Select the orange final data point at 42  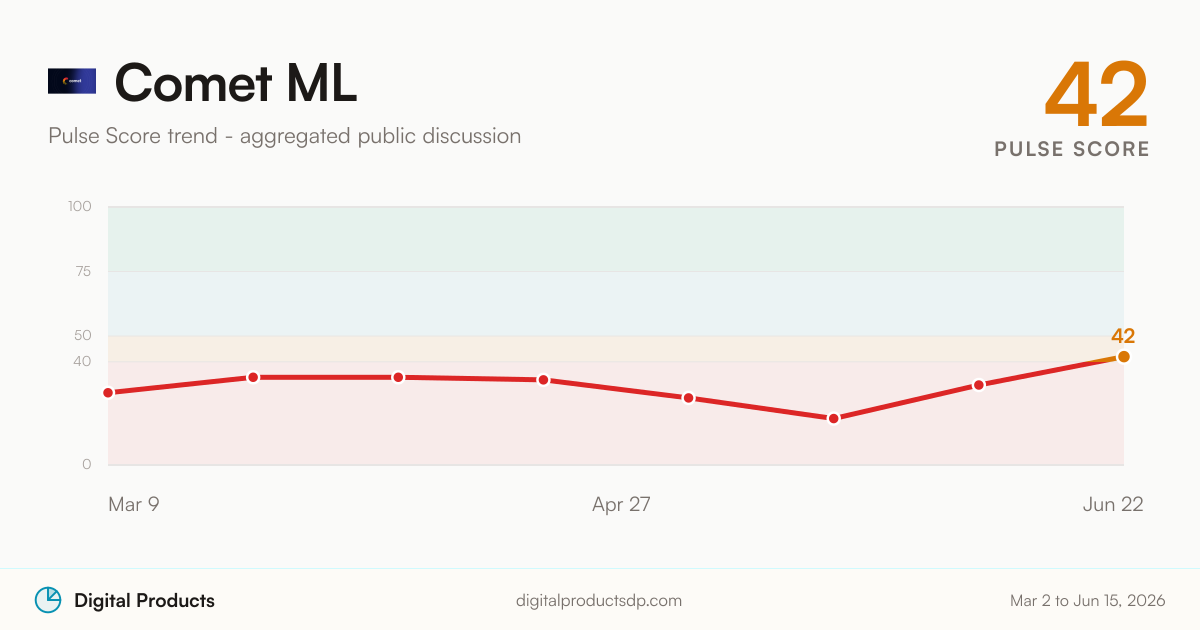pyautogui.click(x=1124, y=356)
